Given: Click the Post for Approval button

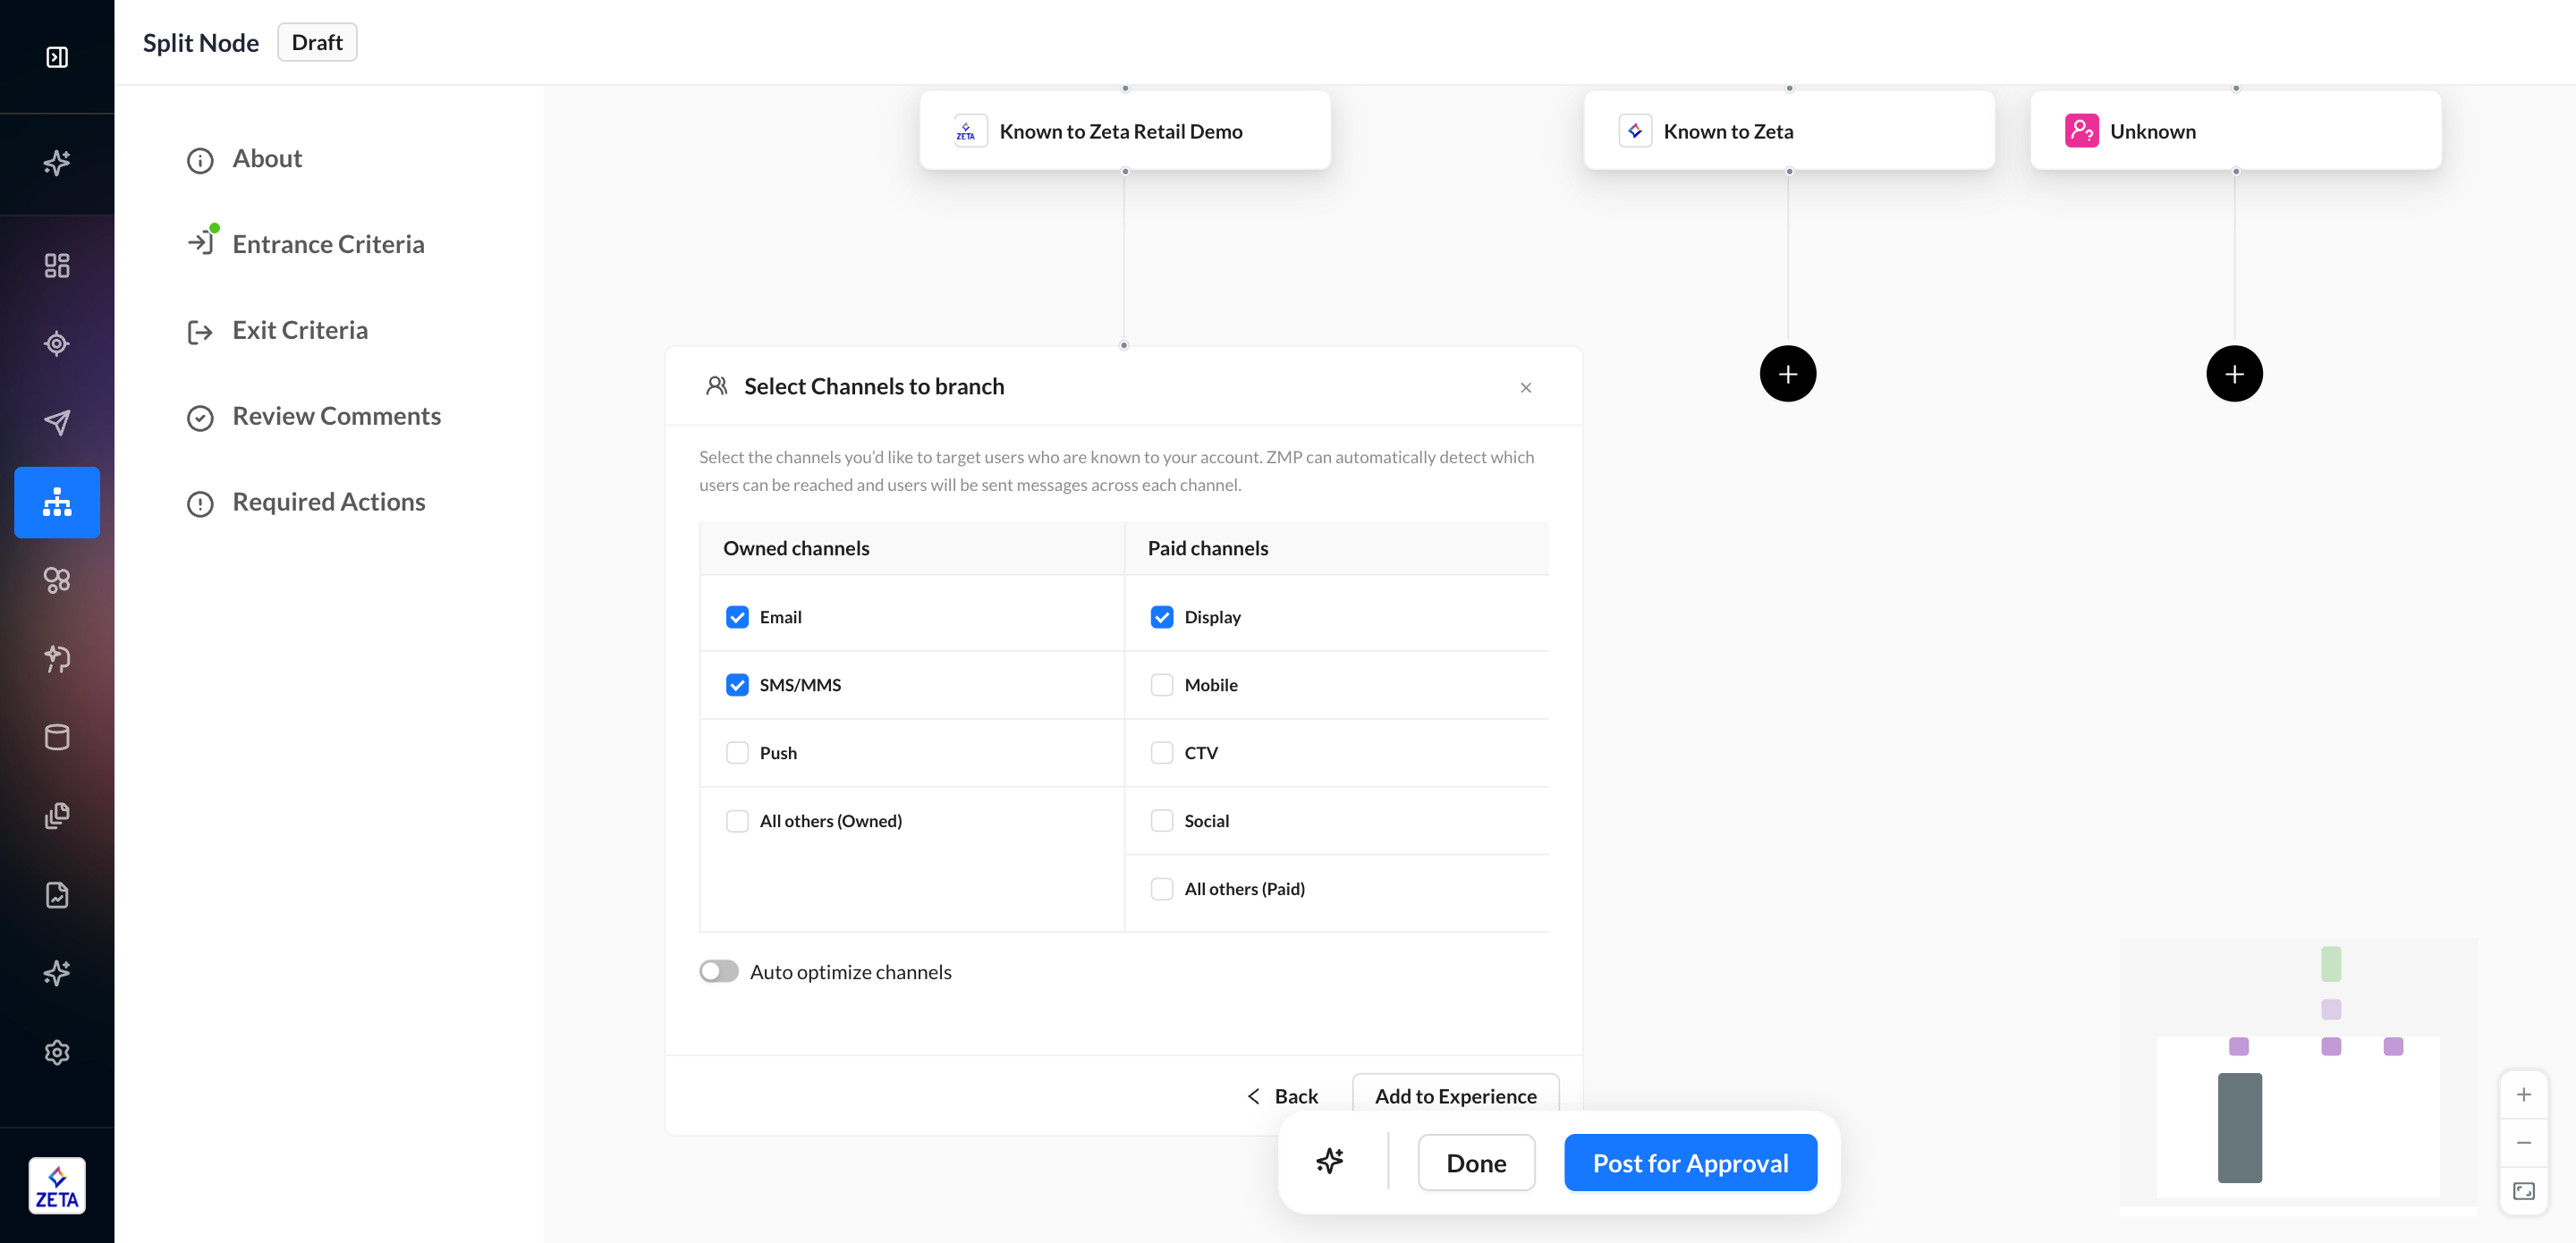Looking at the screenshot, I should [1689, 1162].
